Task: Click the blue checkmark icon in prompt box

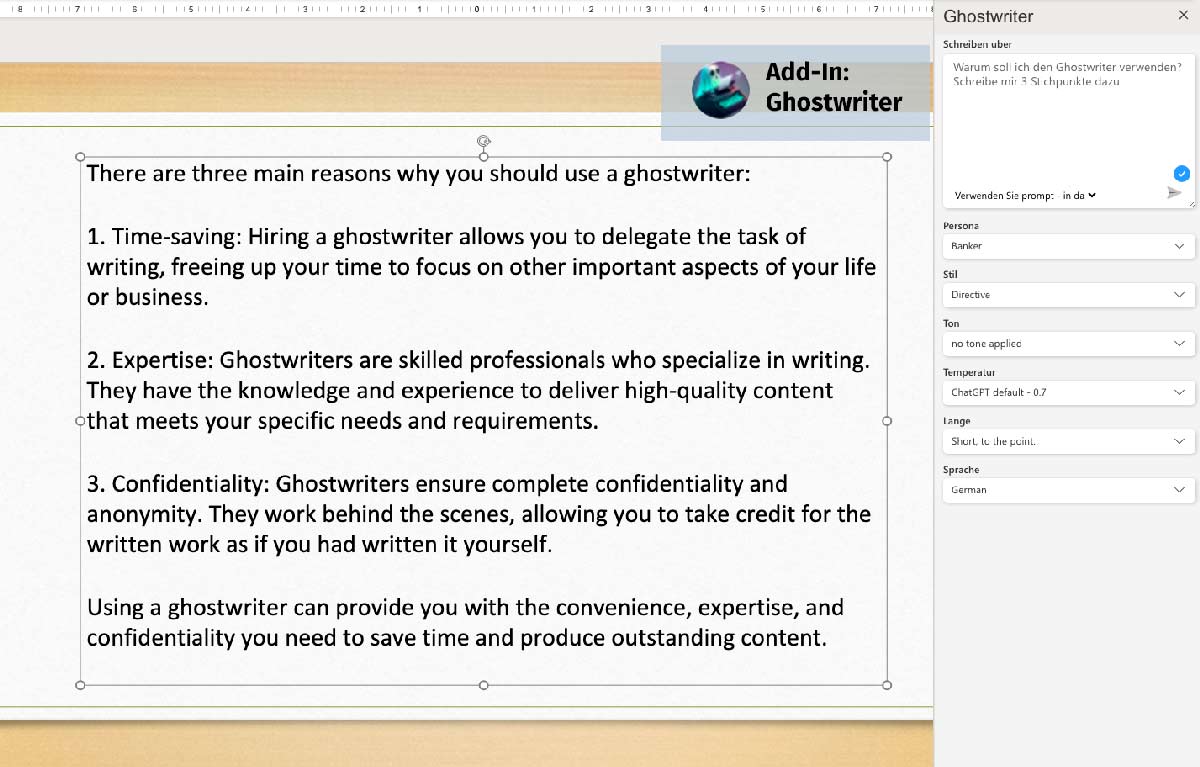Action: (1182, 172)
